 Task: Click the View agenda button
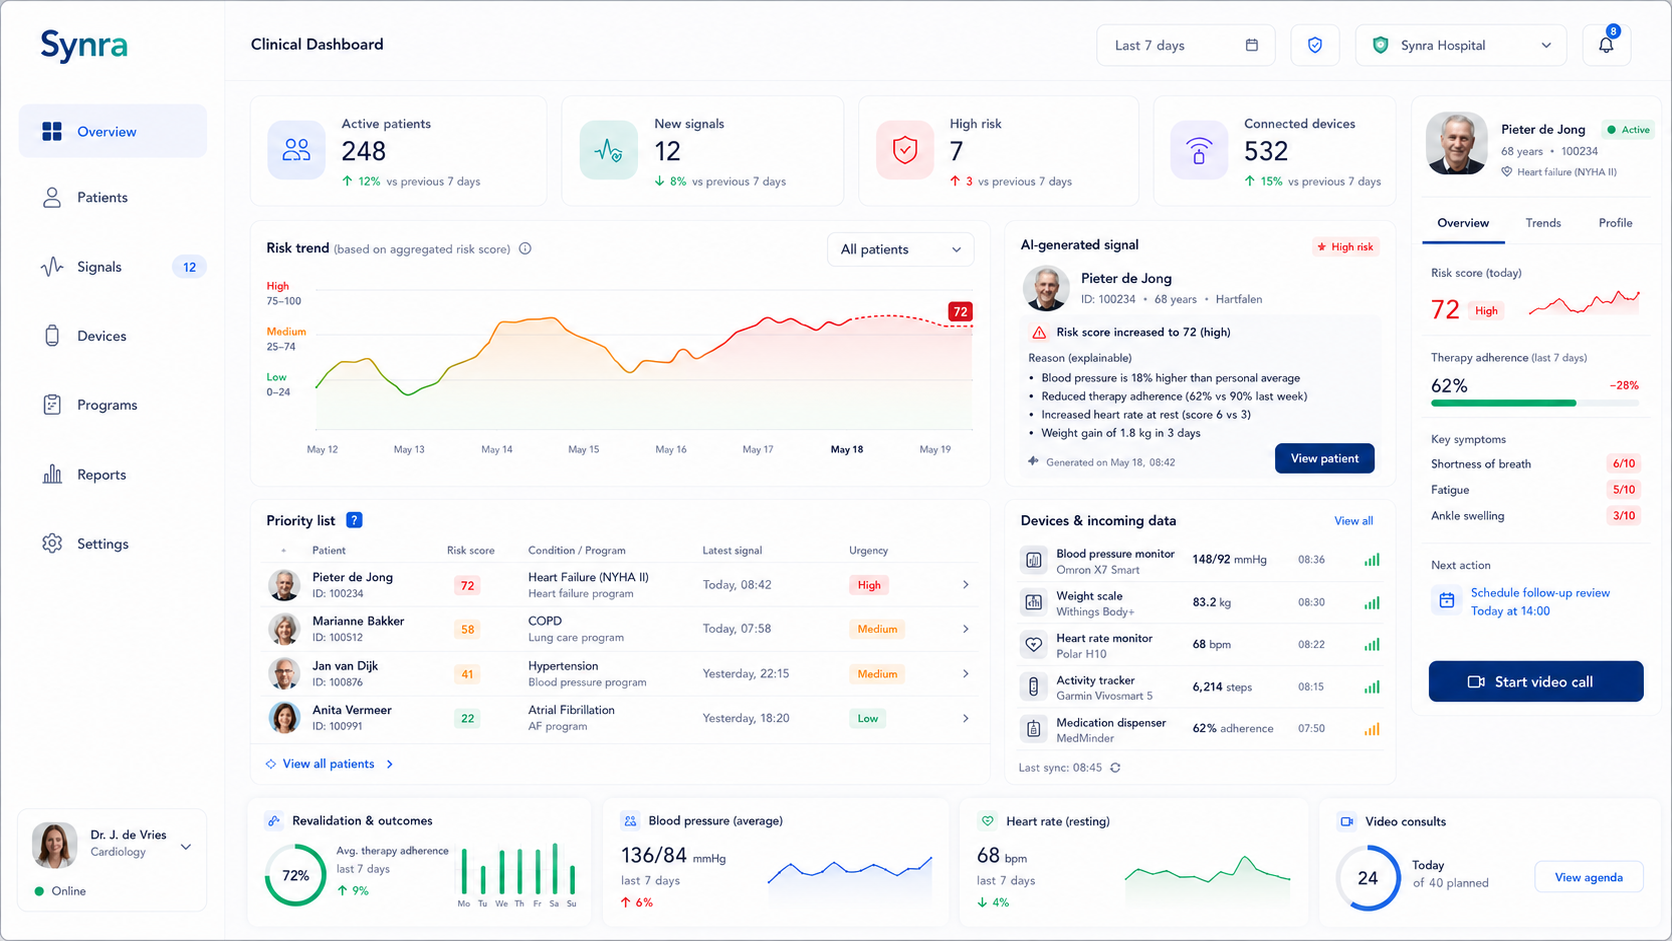pyautogui.click(x=1588, y=877)
